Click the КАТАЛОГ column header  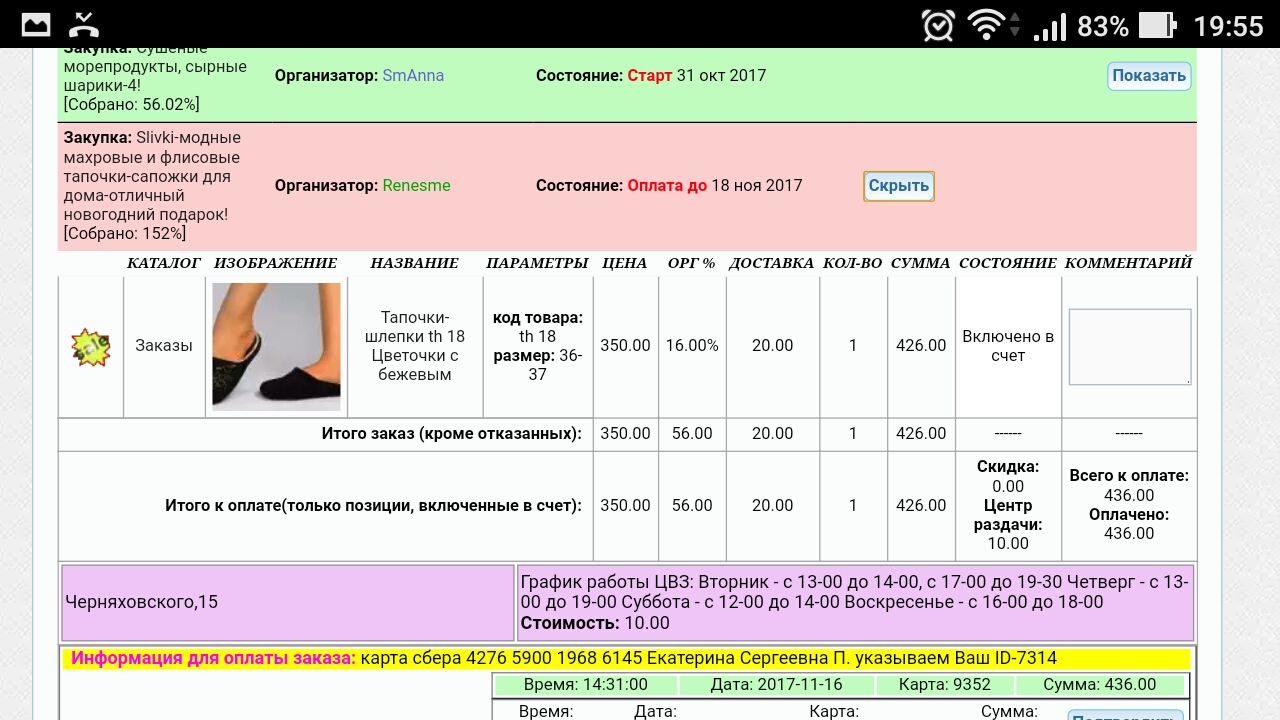point(164,263)
